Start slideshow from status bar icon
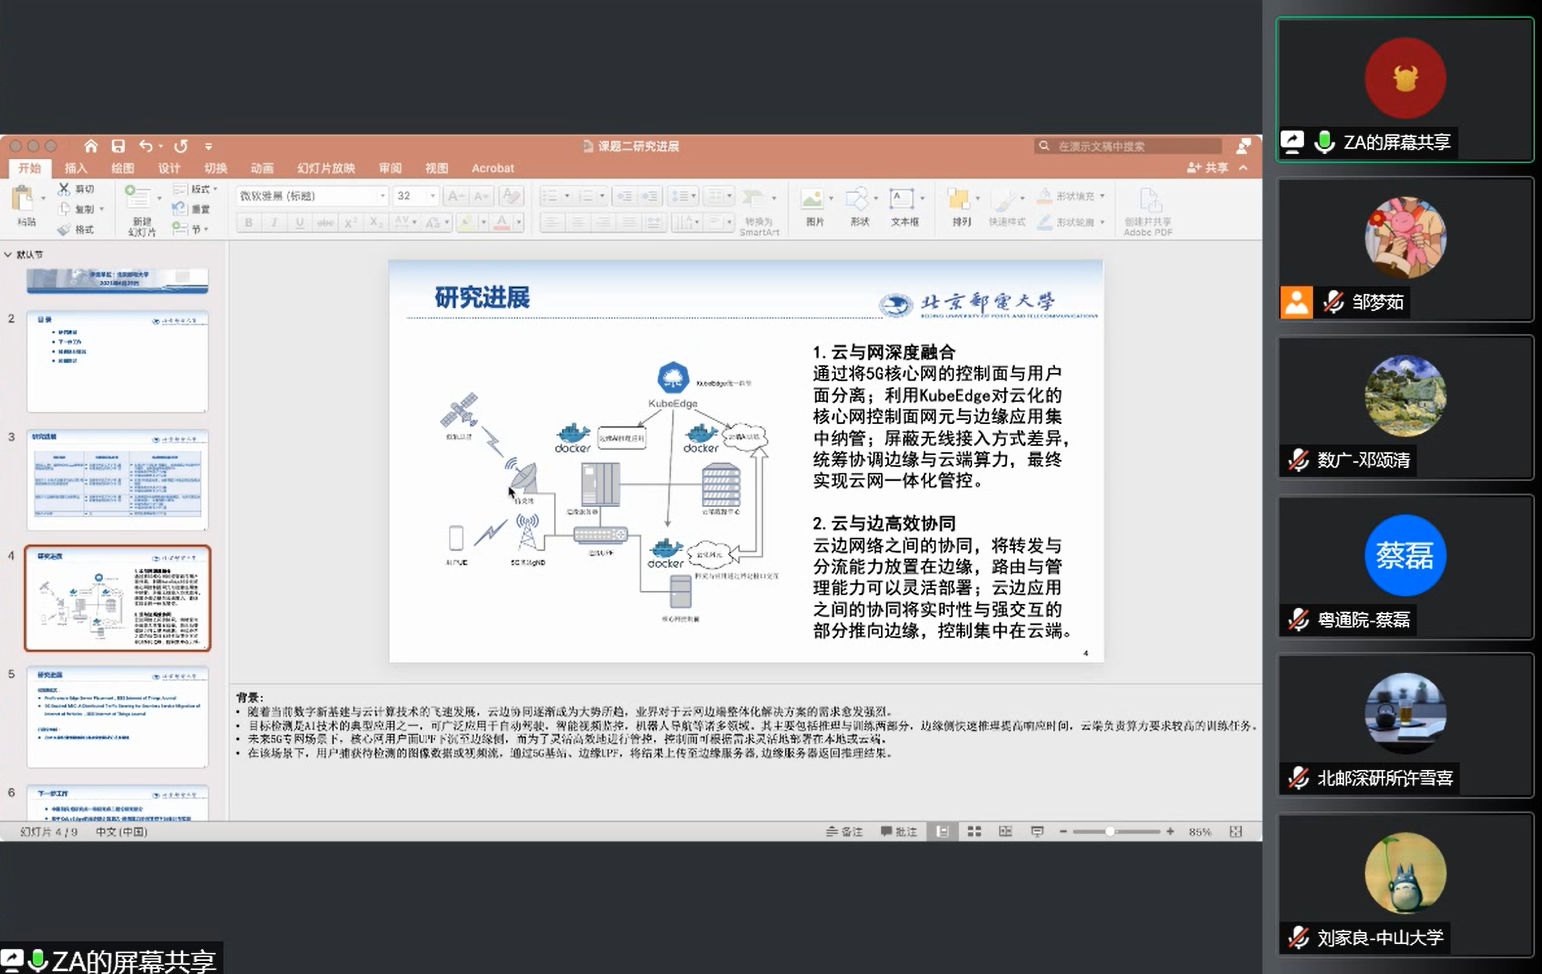 1037,831
